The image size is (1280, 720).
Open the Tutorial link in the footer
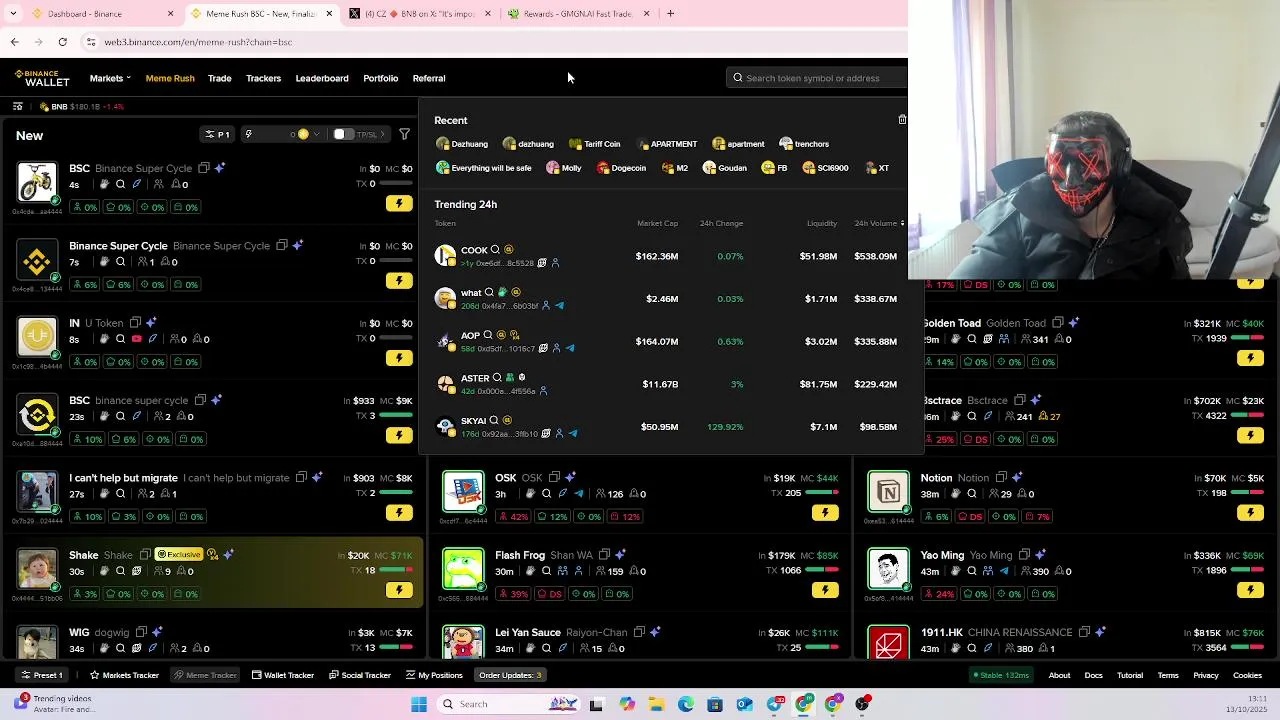(x=1130, y=675)
